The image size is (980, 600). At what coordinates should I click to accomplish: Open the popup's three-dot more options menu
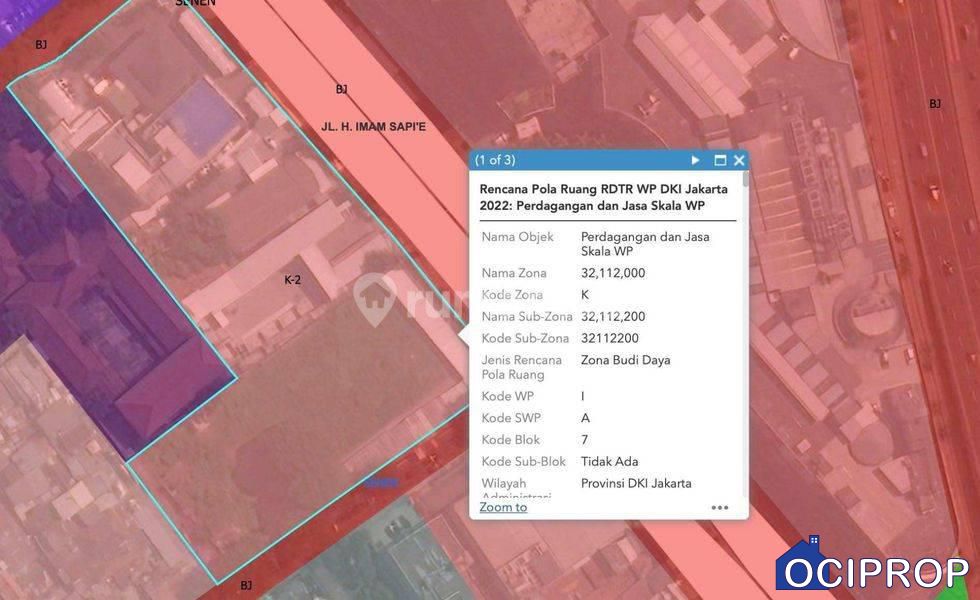coord(720,507)
